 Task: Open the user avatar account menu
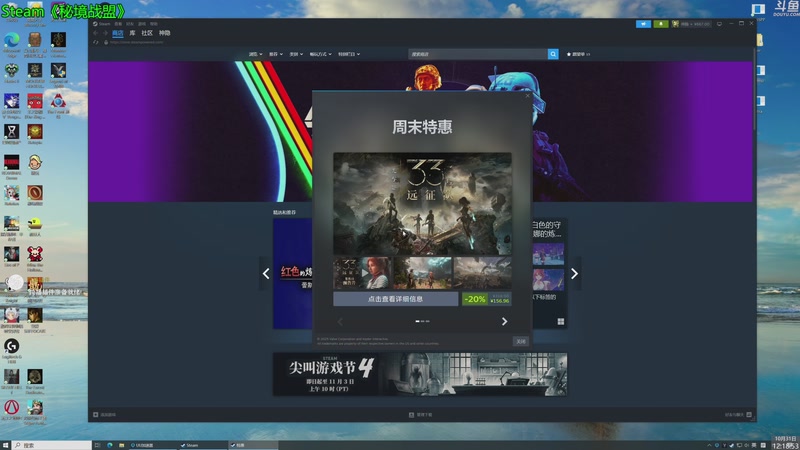692,24
